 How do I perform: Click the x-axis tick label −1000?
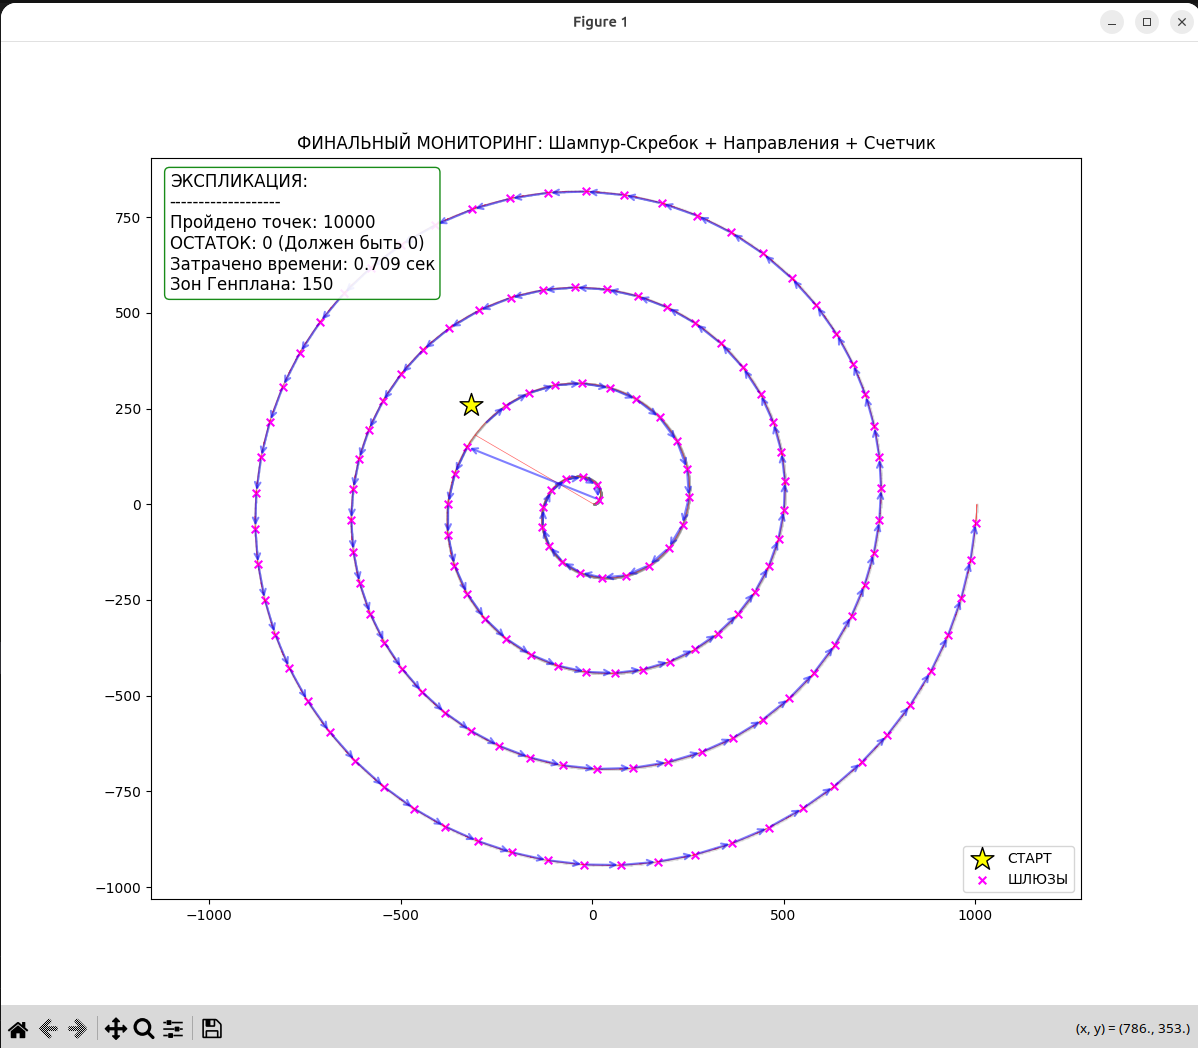(x=209, y=915)
